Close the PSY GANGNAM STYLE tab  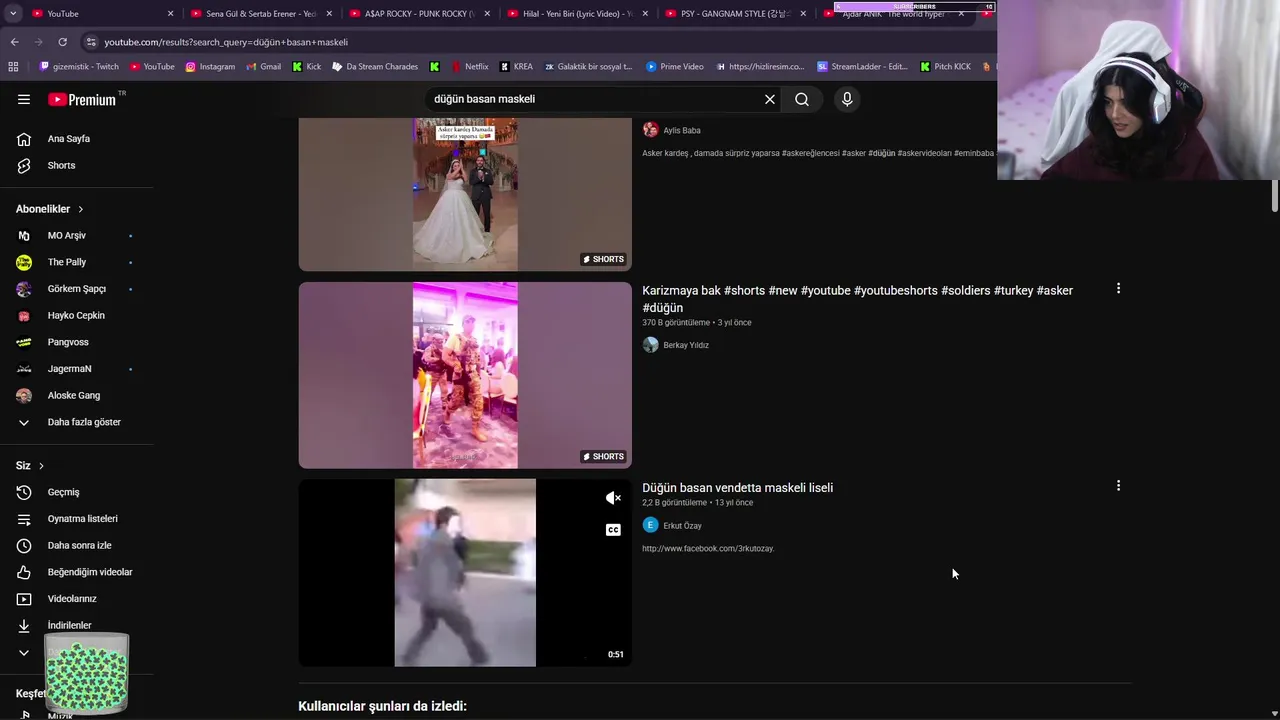tap(803, 14)
